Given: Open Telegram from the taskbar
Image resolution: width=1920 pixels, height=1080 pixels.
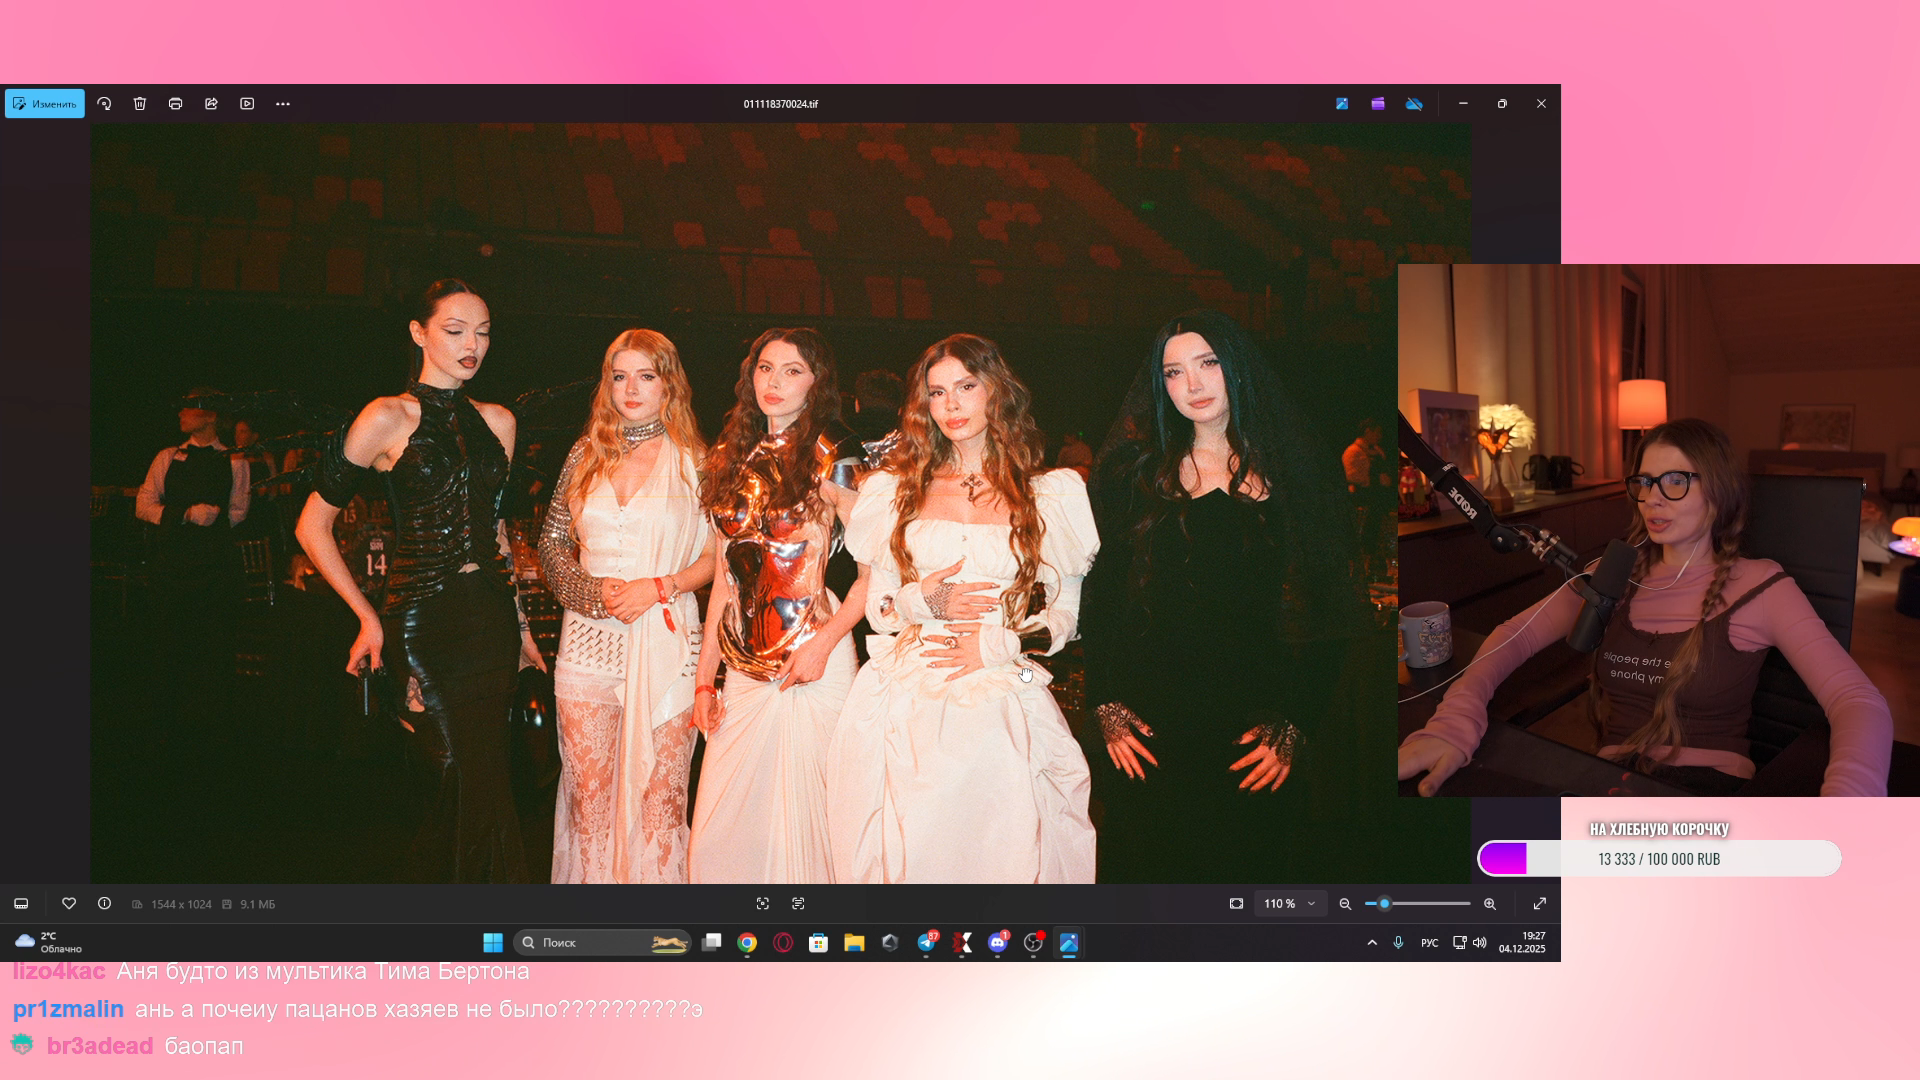Looking at the screenshot, I should point(926,943).
